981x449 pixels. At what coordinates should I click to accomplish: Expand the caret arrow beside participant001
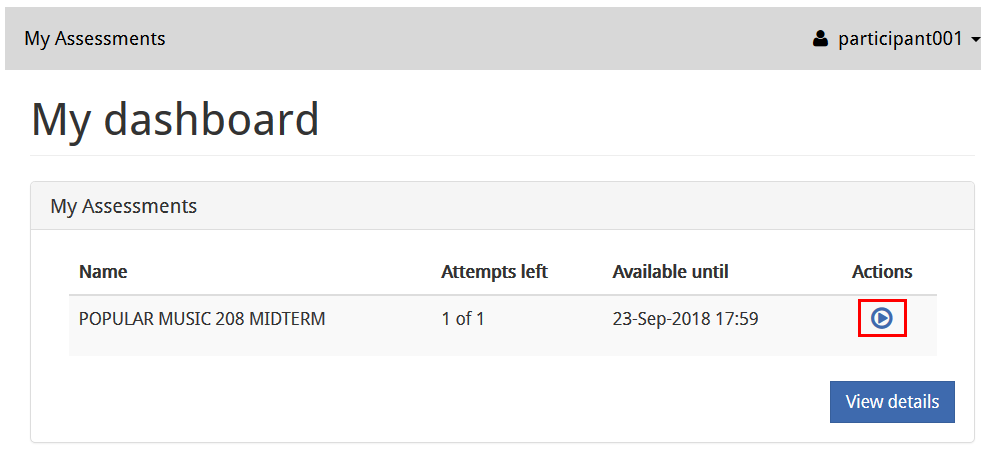[x=975, y=40]
